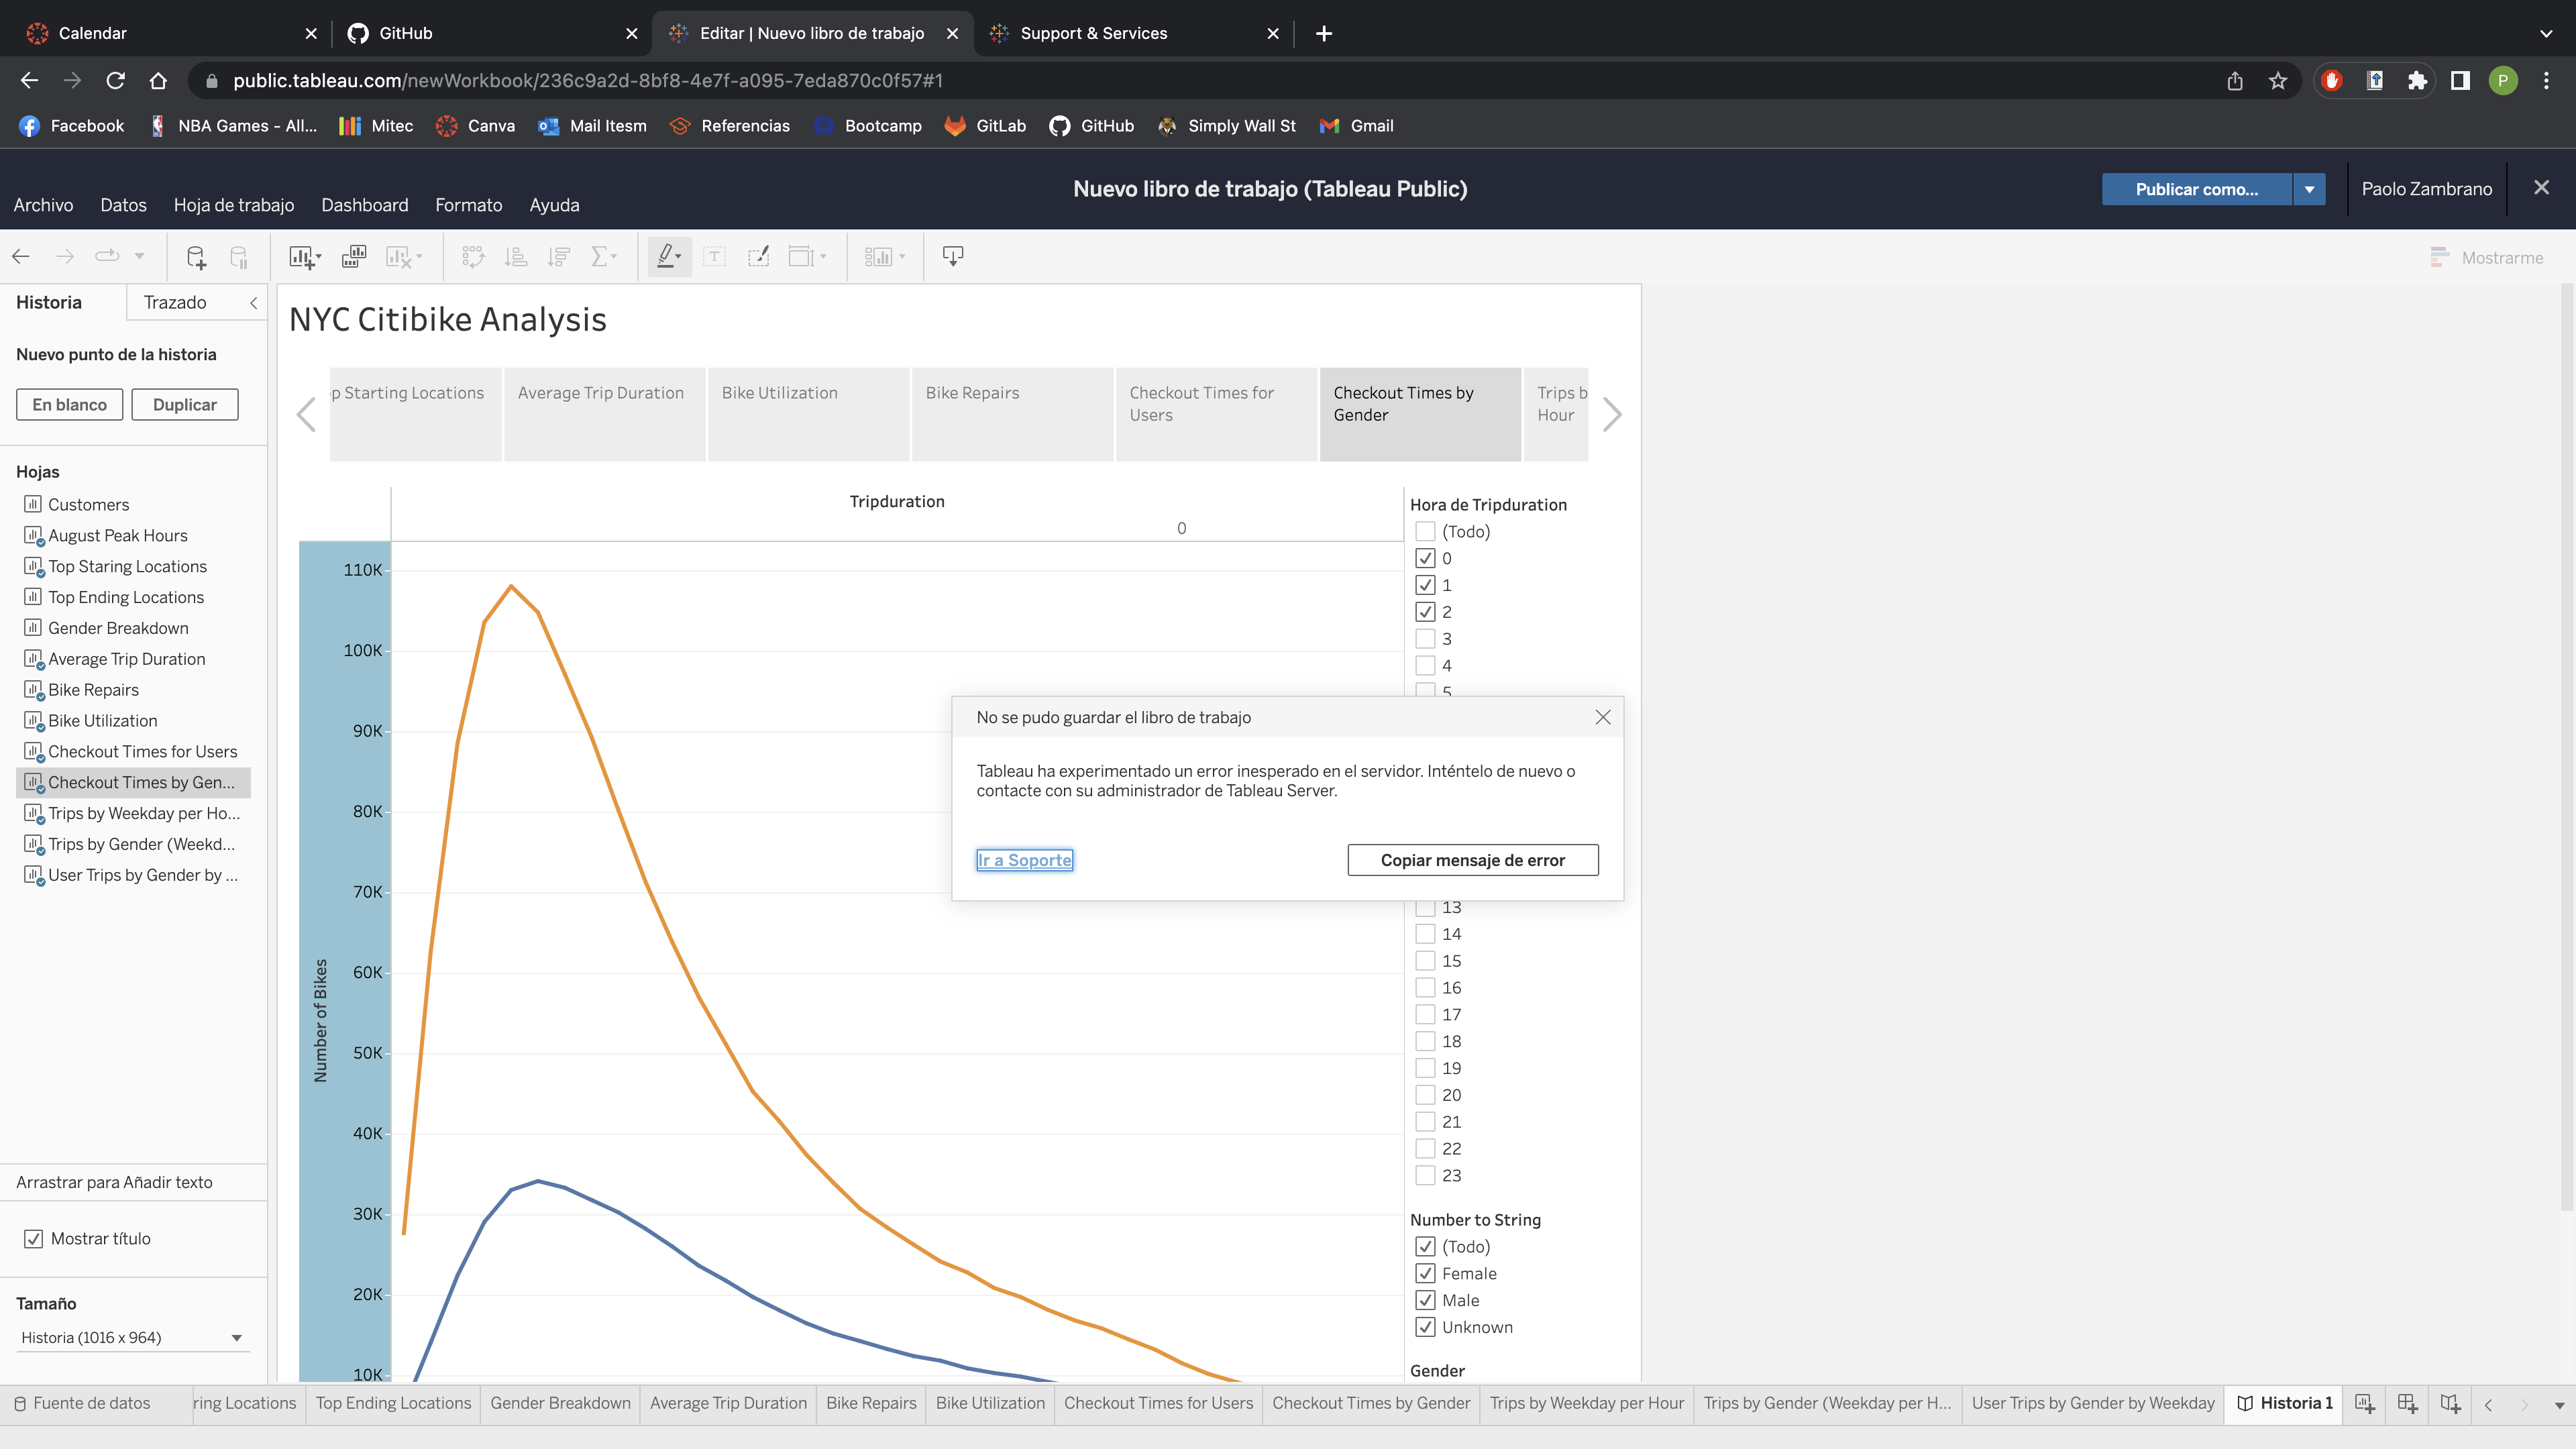Toggle Mostrar título checkbox
The width and height of the screenshot is (2576, 1449).
click(33, 1239)
